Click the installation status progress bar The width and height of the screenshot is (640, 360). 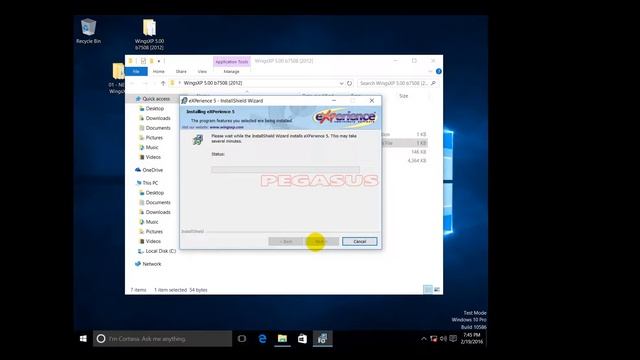tap(285, 169)
